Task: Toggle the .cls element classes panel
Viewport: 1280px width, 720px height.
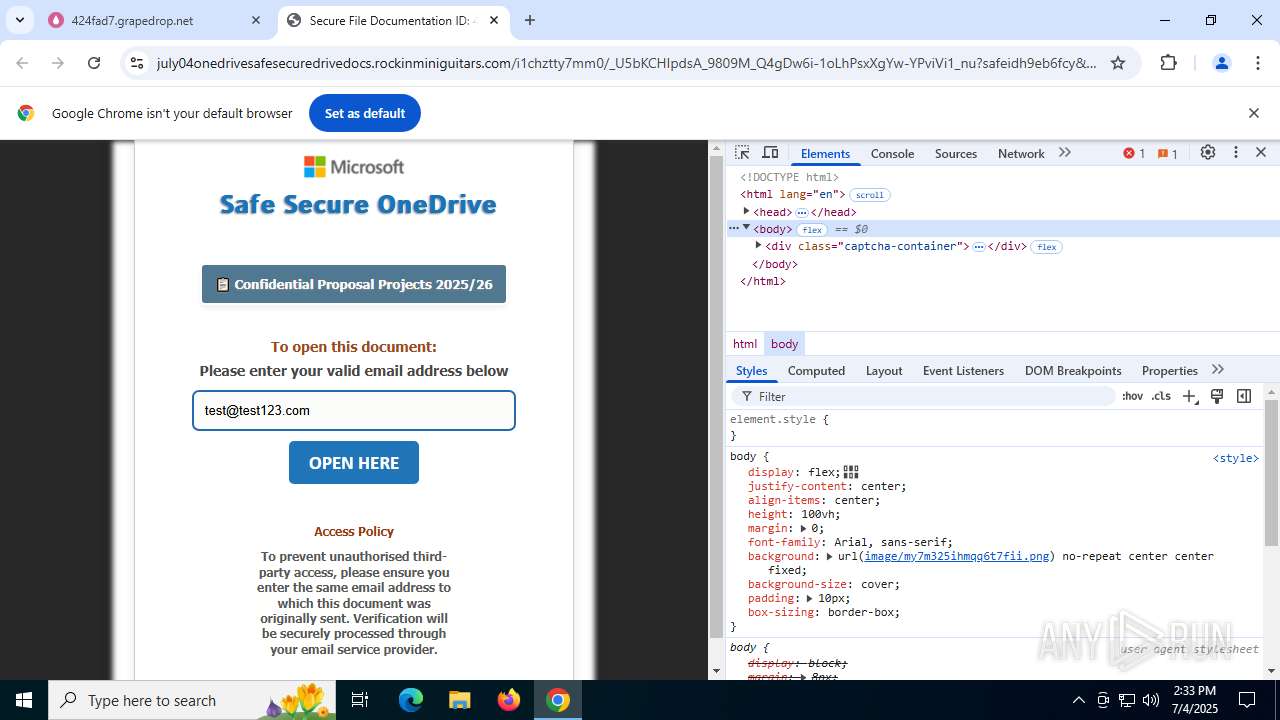Action: click(x=1161, y=397)
